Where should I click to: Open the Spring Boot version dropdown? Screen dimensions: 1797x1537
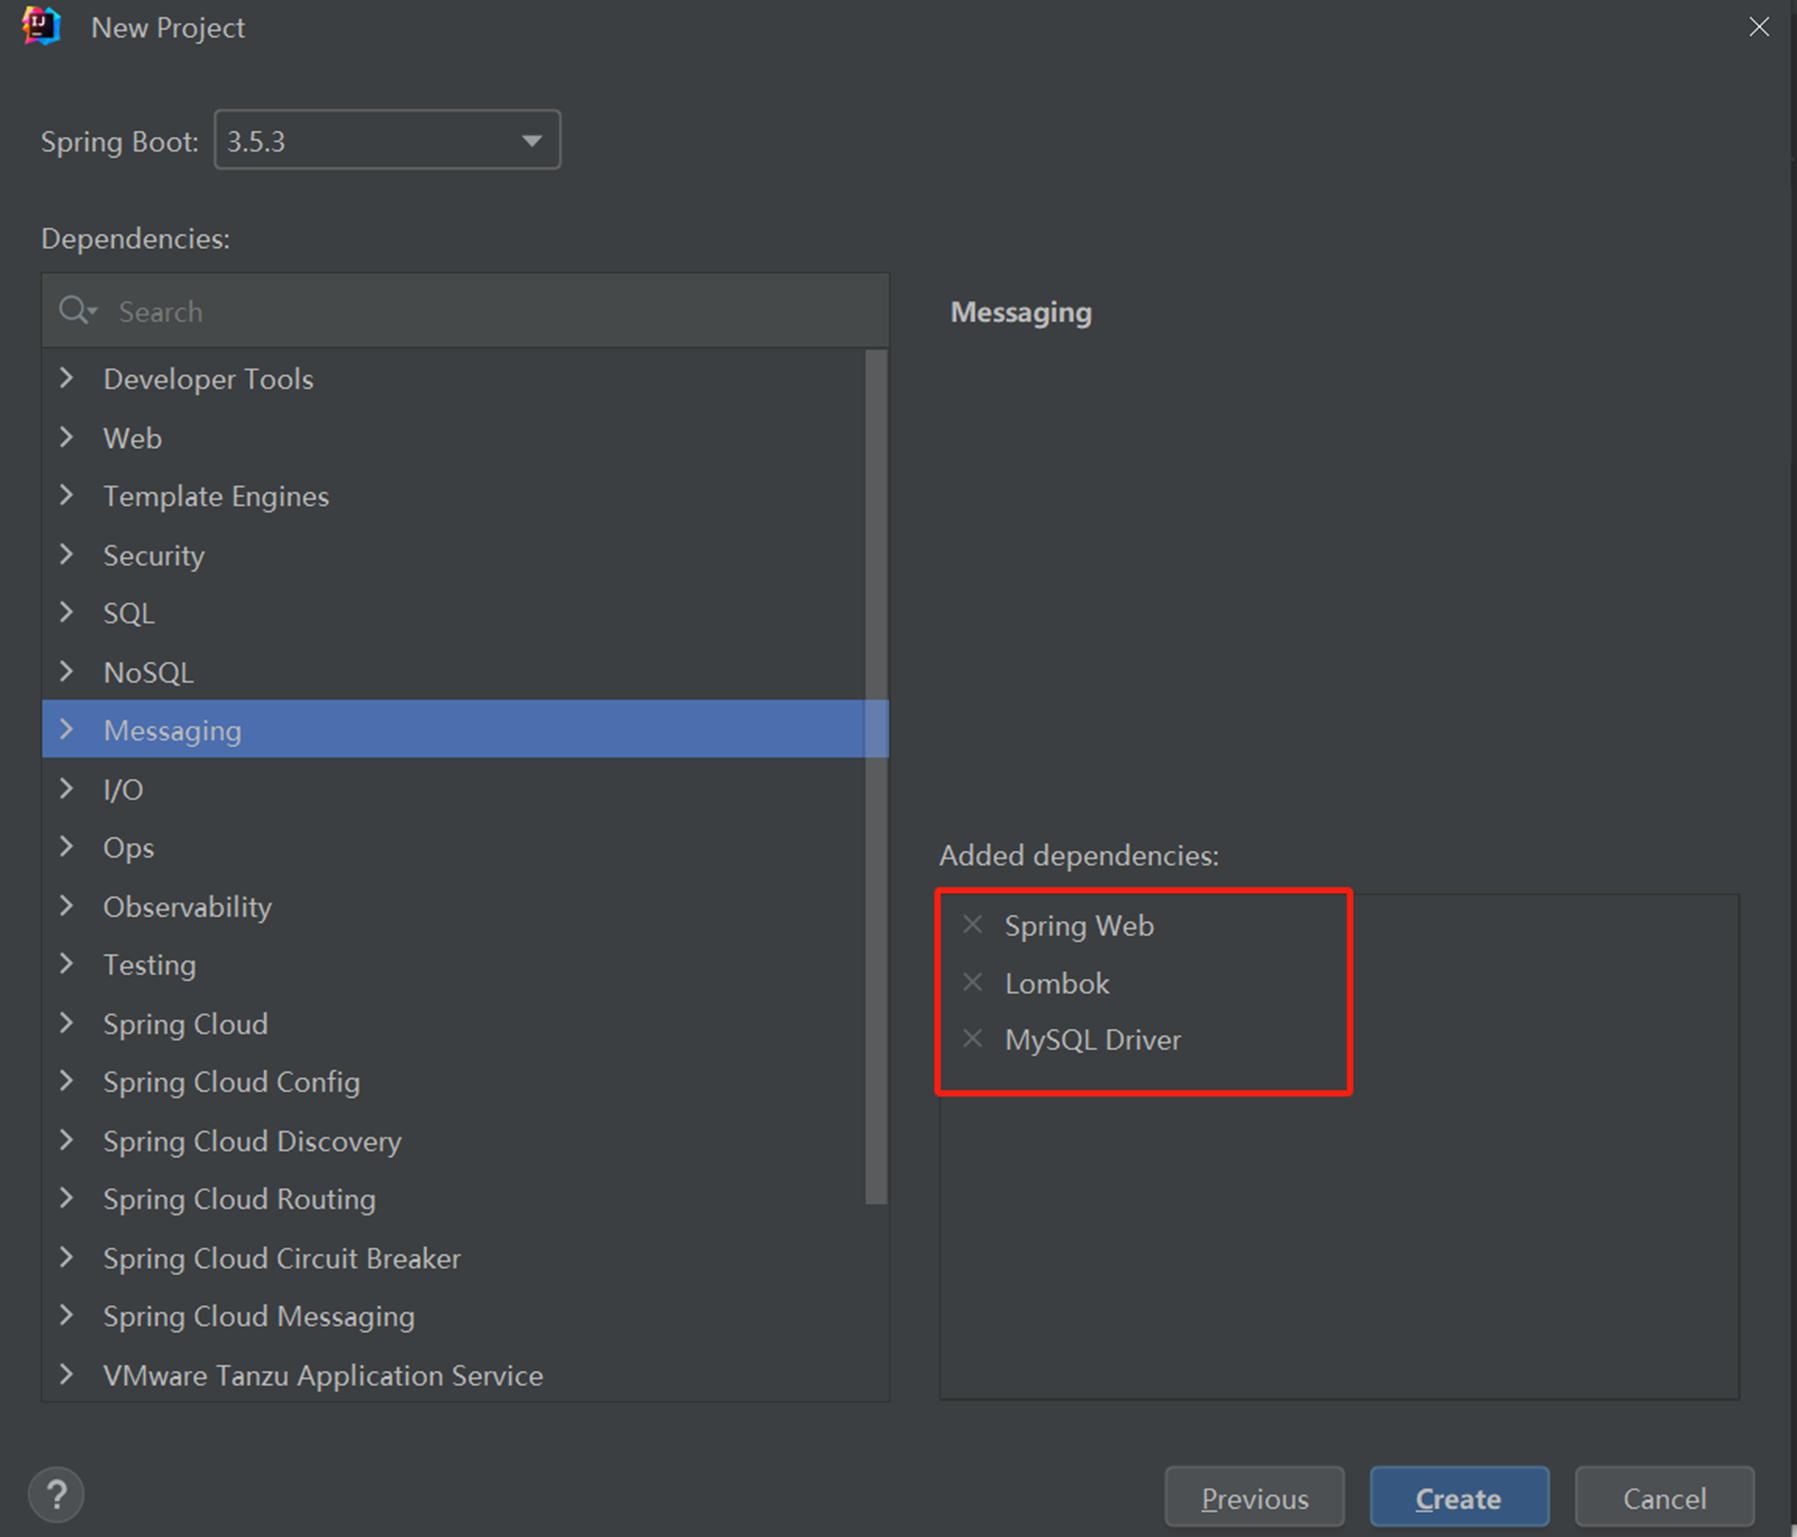tap(387, 140)
